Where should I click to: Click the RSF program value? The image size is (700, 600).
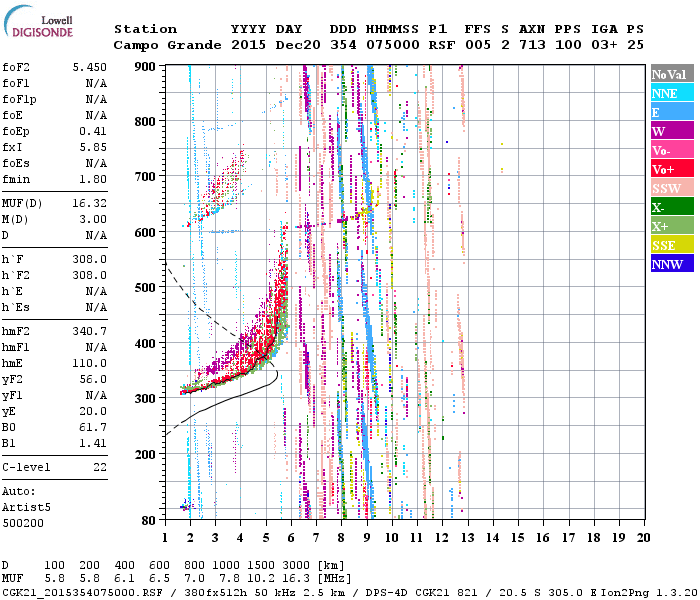(x=442, y=45)
